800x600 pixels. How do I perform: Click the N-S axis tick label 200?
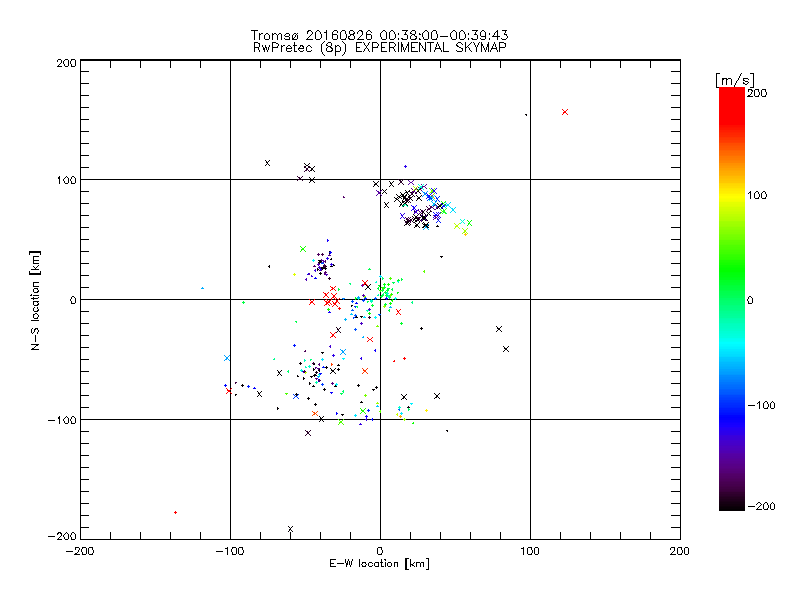[x=67, y=63]
